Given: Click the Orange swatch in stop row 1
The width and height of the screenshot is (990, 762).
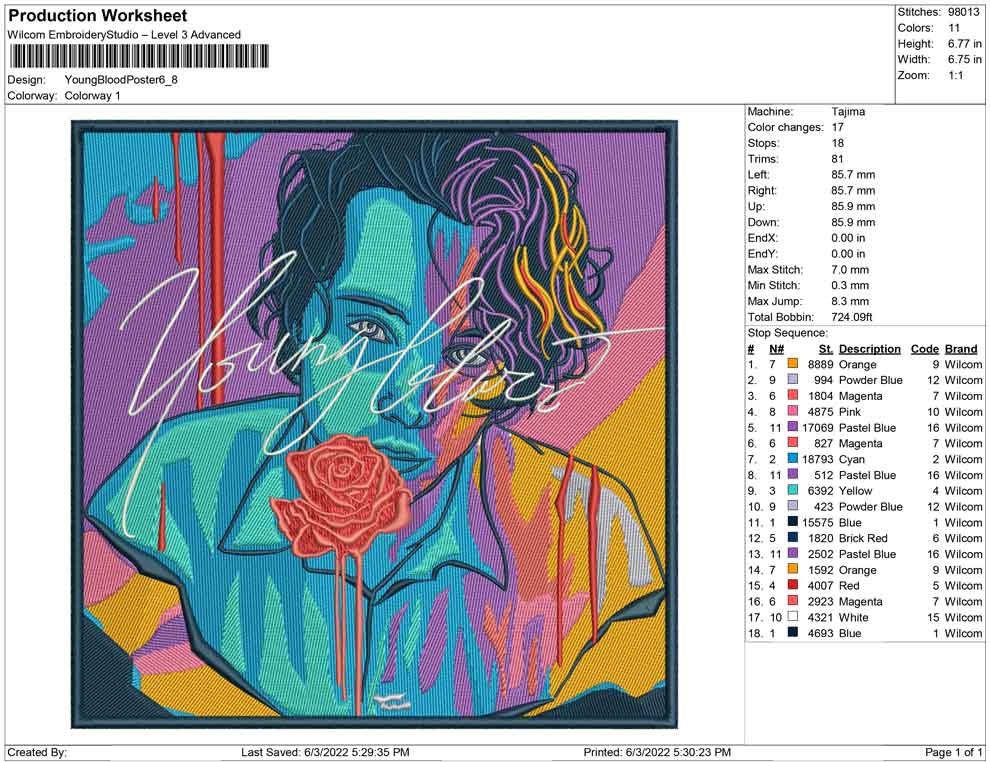Looking at the screenshot, I should coord(793,364).
